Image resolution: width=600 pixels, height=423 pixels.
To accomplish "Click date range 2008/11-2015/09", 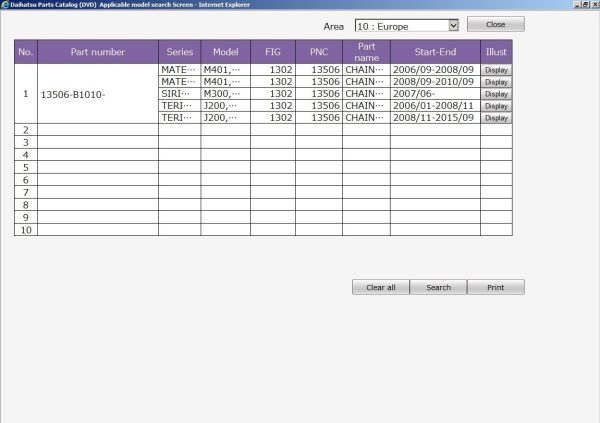I will pyautogui.click(x=434, y=118).
